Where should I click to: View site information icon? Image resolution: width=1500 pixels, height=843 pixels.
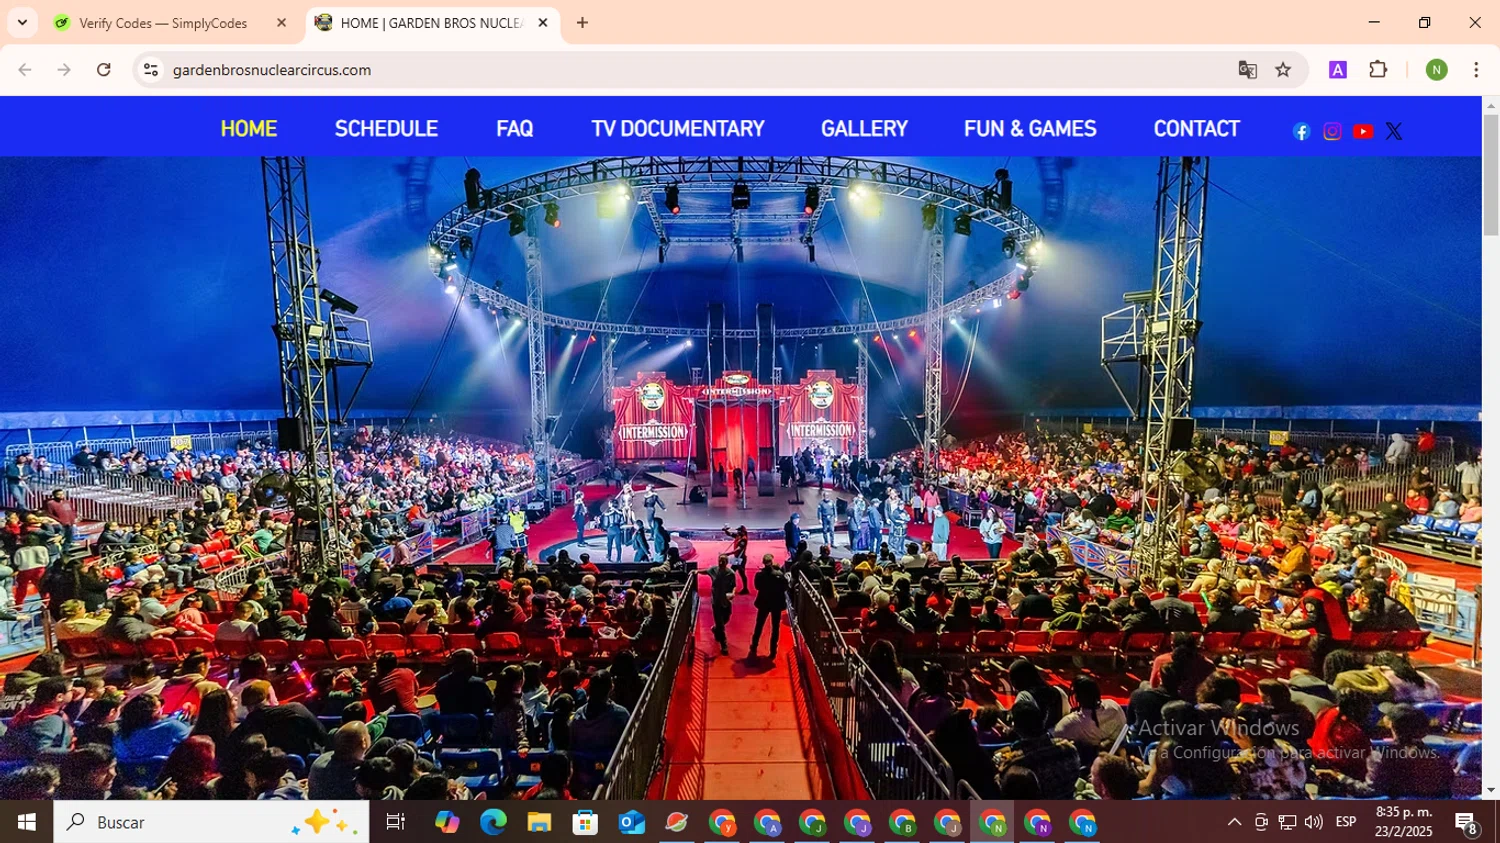(151, 70)
